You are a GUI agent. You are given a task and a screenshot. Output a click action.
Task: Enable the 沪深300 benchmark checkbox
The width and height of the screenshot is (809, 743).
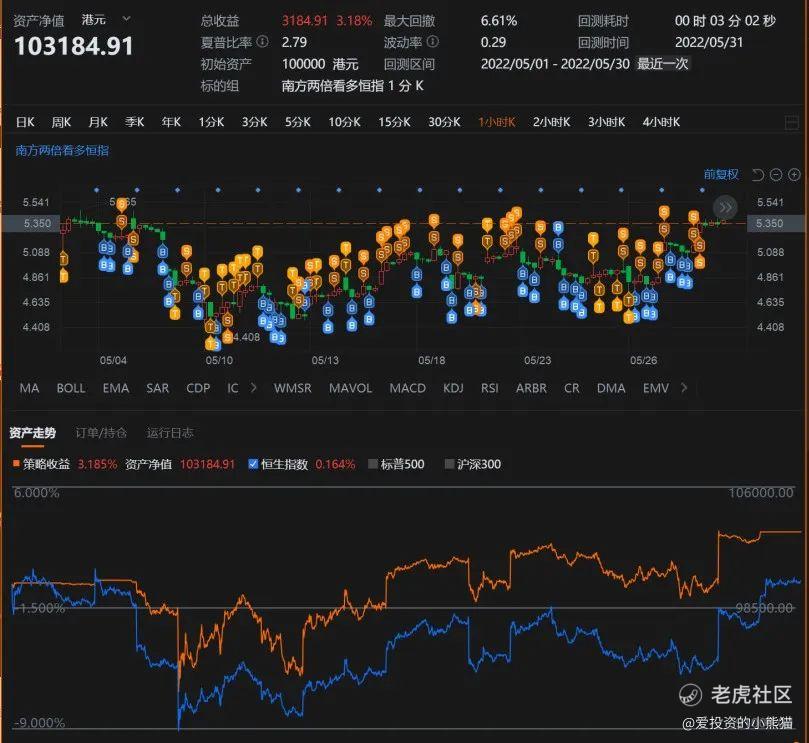pyautogui.click(x=449, y=464)
